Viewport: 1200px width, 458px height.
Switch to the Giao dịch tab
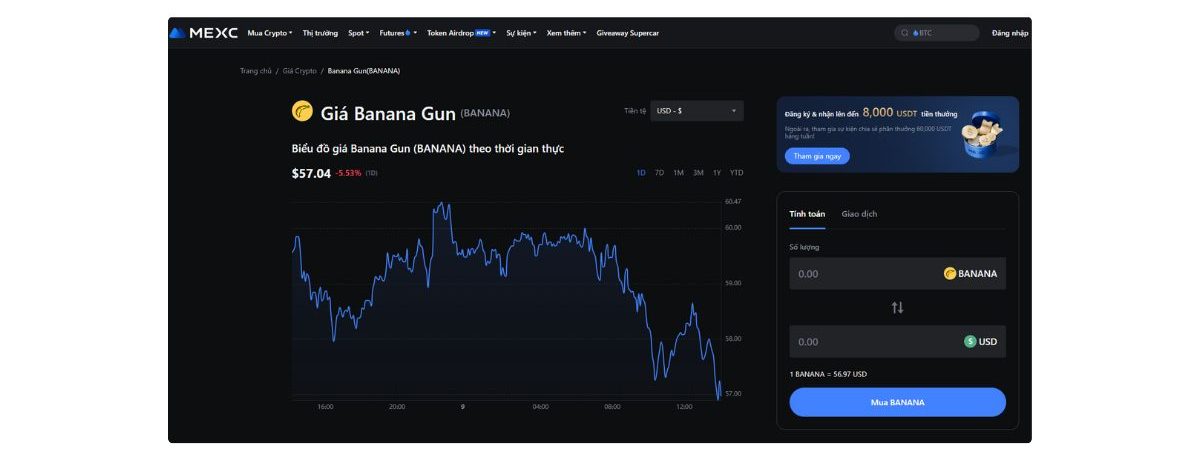[x=859, y=214]
